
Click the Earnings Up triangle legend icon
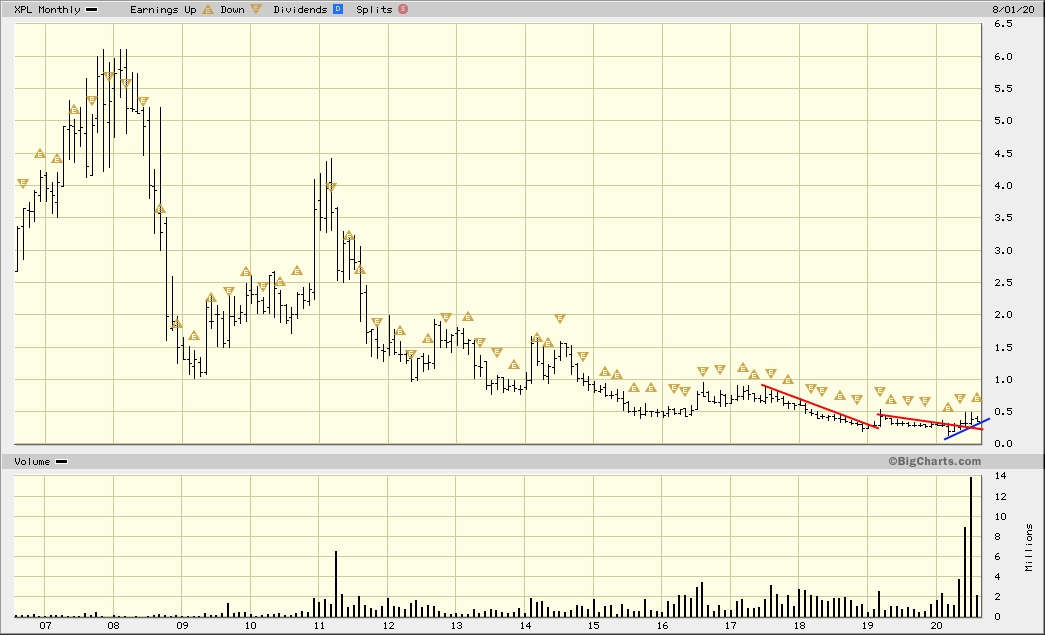207,9
